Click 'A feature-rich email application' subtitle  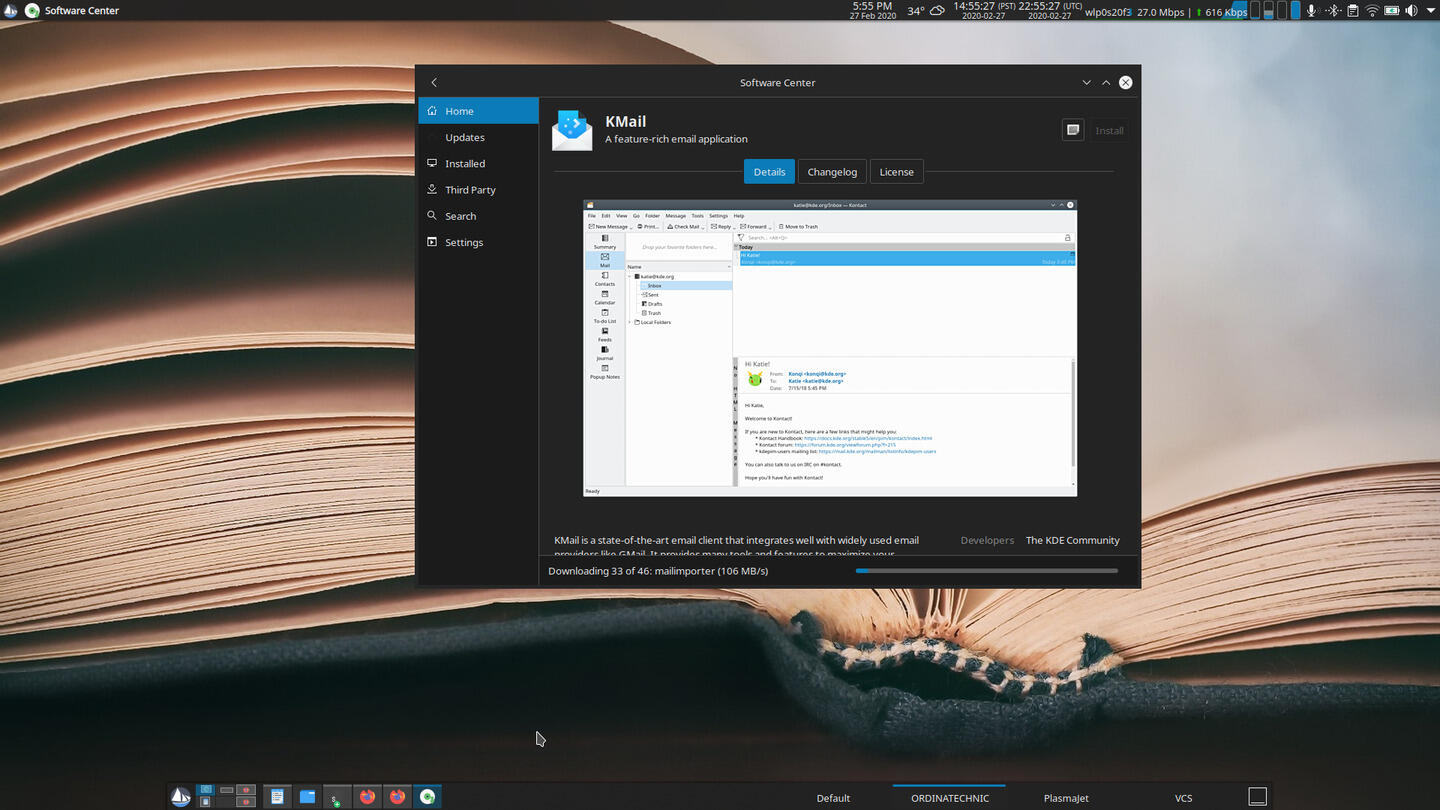coord(676,139)
